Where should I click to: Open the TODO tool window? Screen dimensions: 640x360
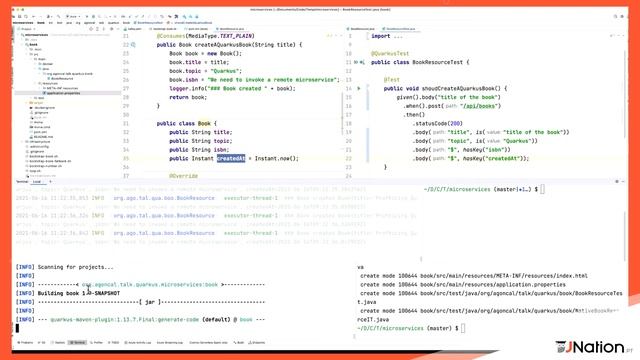(114, 342)
